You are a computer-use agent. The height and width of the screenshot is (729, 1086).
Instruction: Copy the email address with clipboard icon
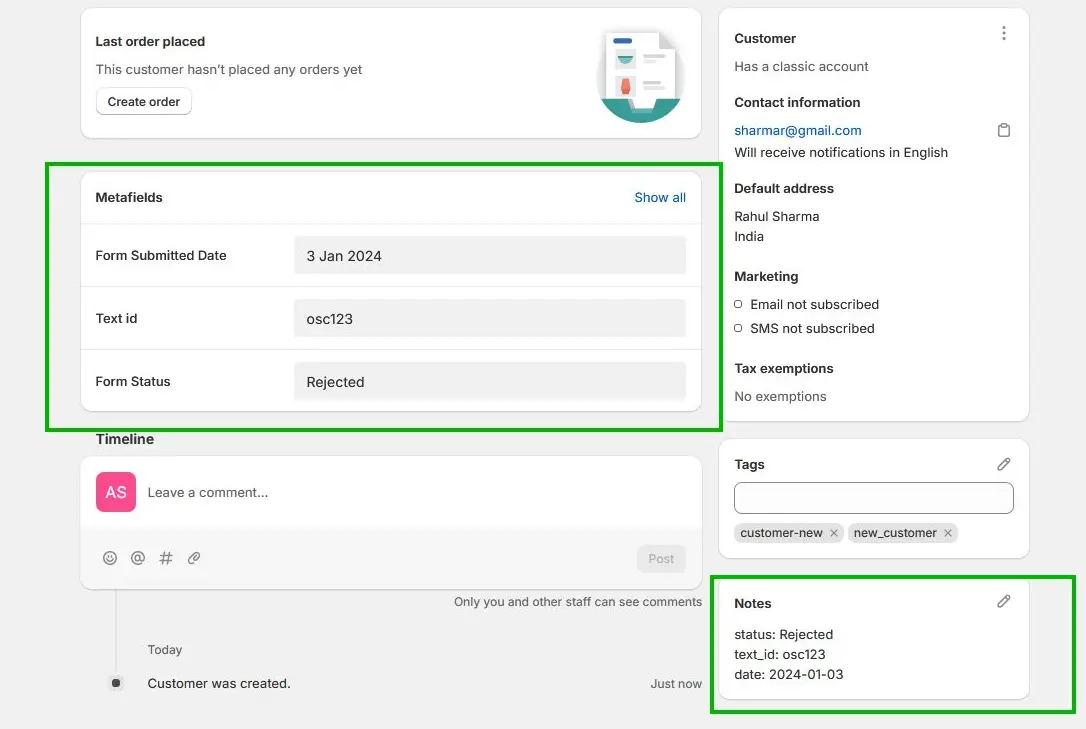click(1004, 131)
